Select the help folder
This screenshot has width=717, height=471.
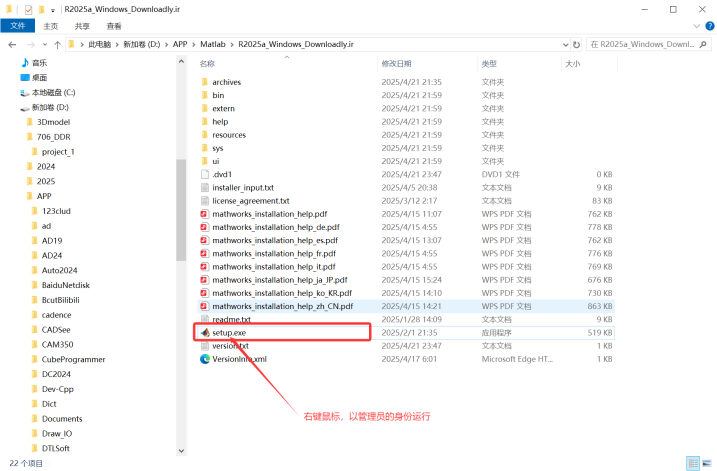coord(220,122)
